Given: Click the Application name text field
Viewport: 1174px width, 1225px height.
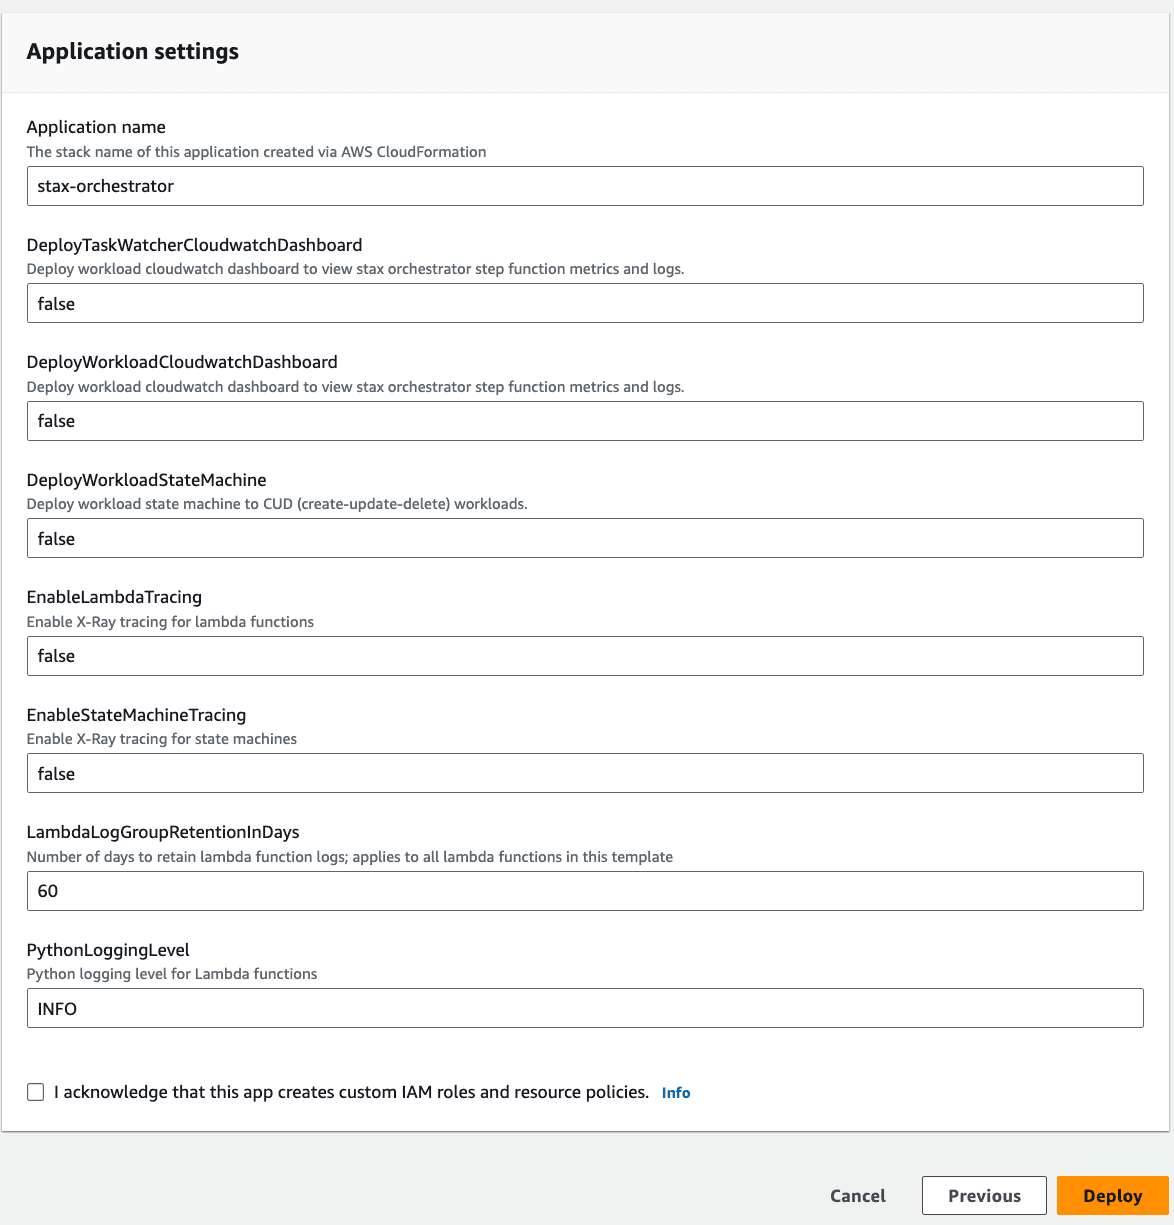Looking at the screenshot, I should click(585, 186).
